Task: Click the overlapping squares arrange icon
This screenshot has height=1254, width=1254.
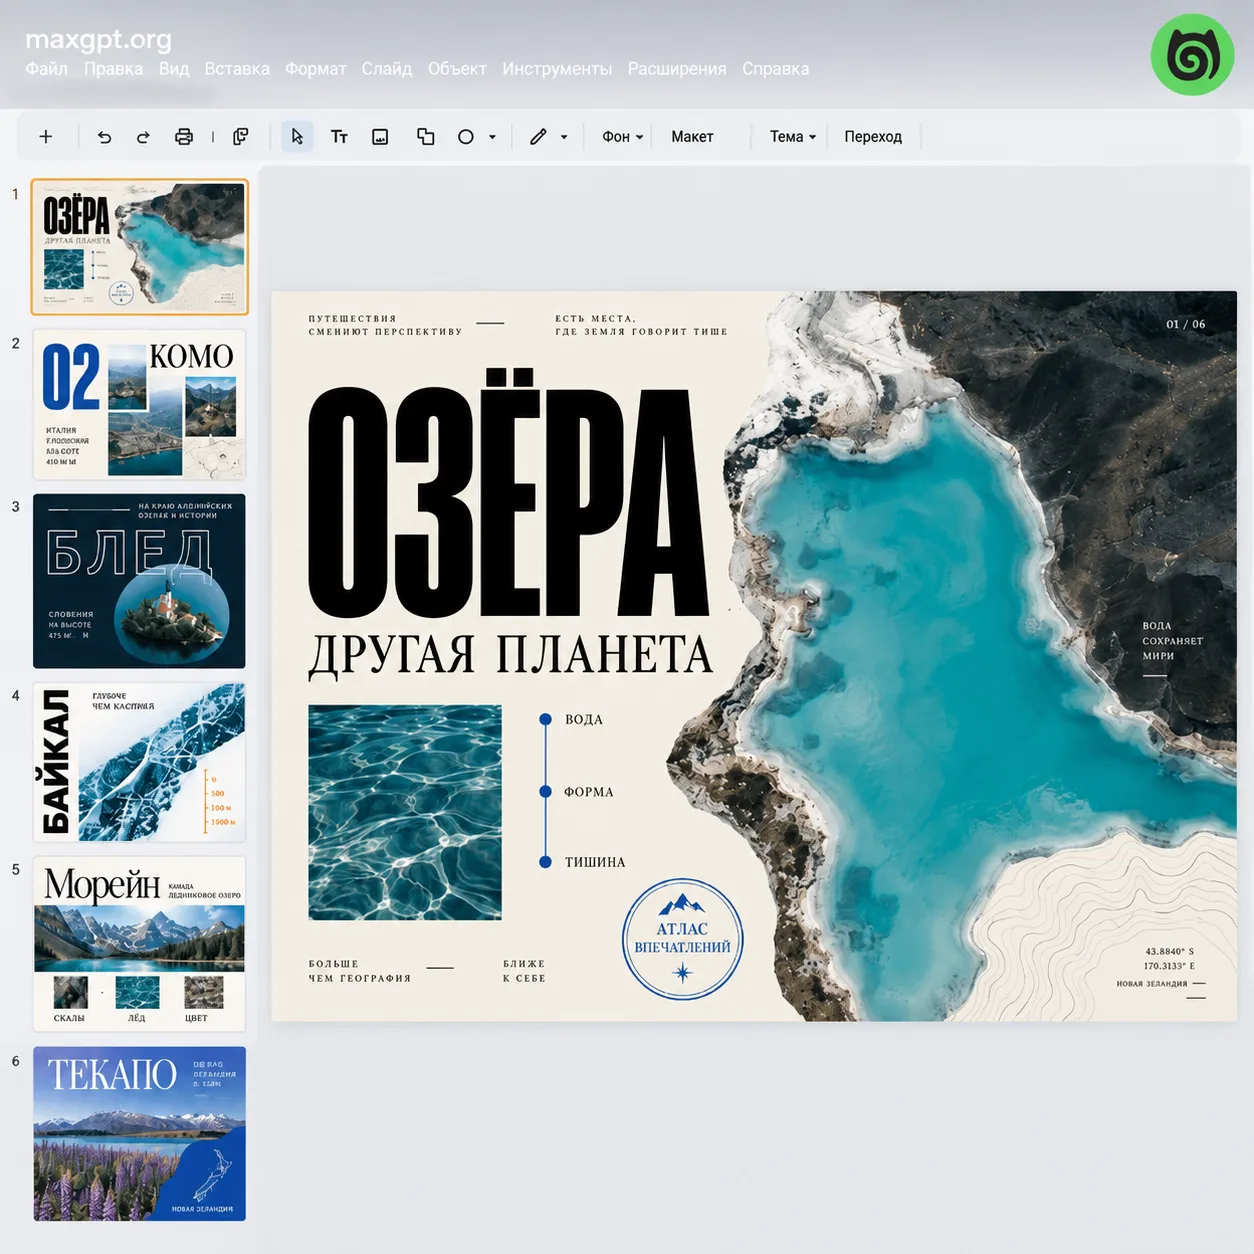Action: tap(425, 137)
